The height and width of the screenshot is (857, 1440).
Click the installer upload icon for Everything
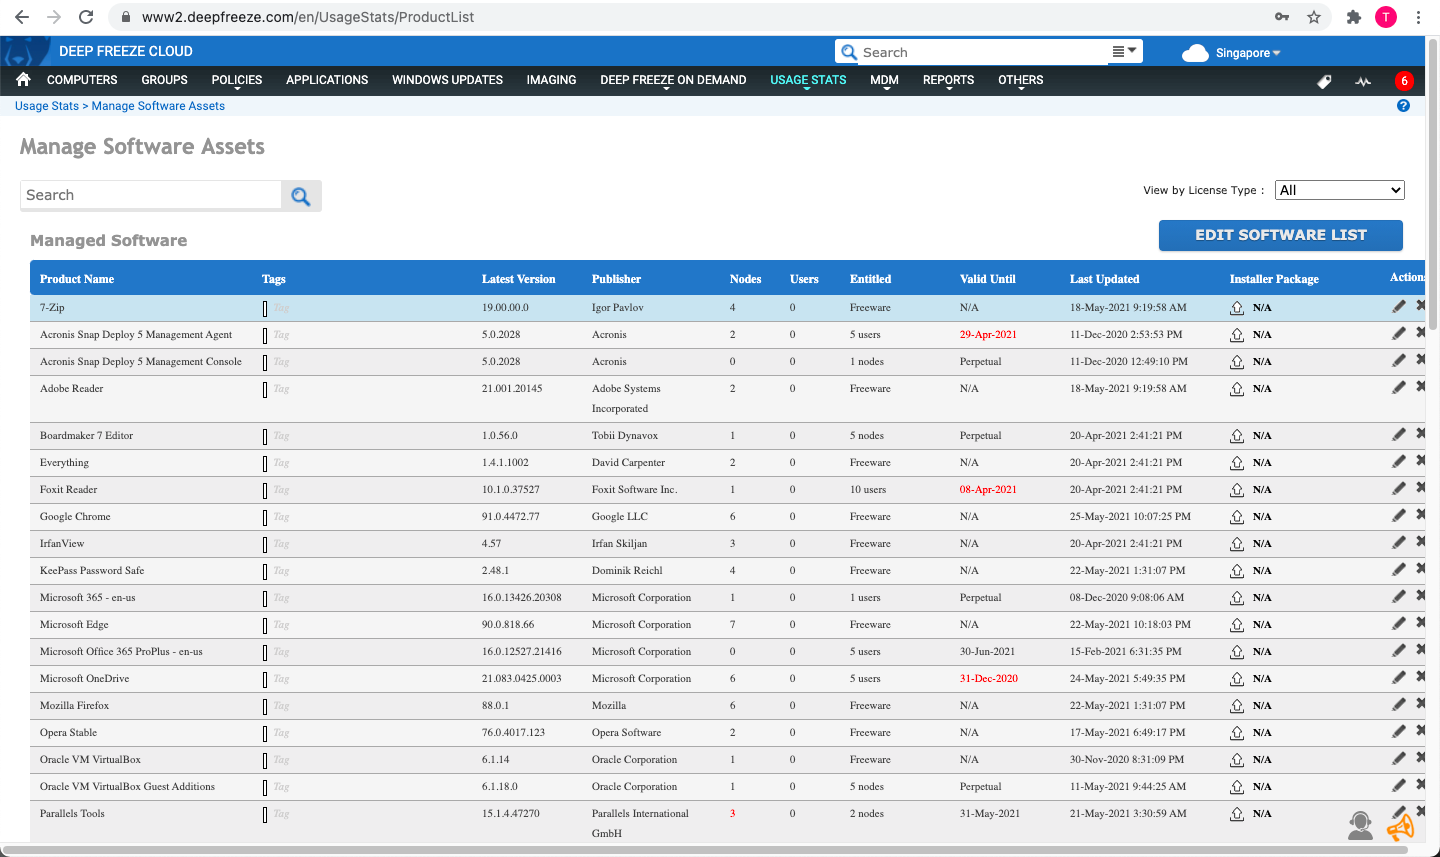click(1237, 463)
